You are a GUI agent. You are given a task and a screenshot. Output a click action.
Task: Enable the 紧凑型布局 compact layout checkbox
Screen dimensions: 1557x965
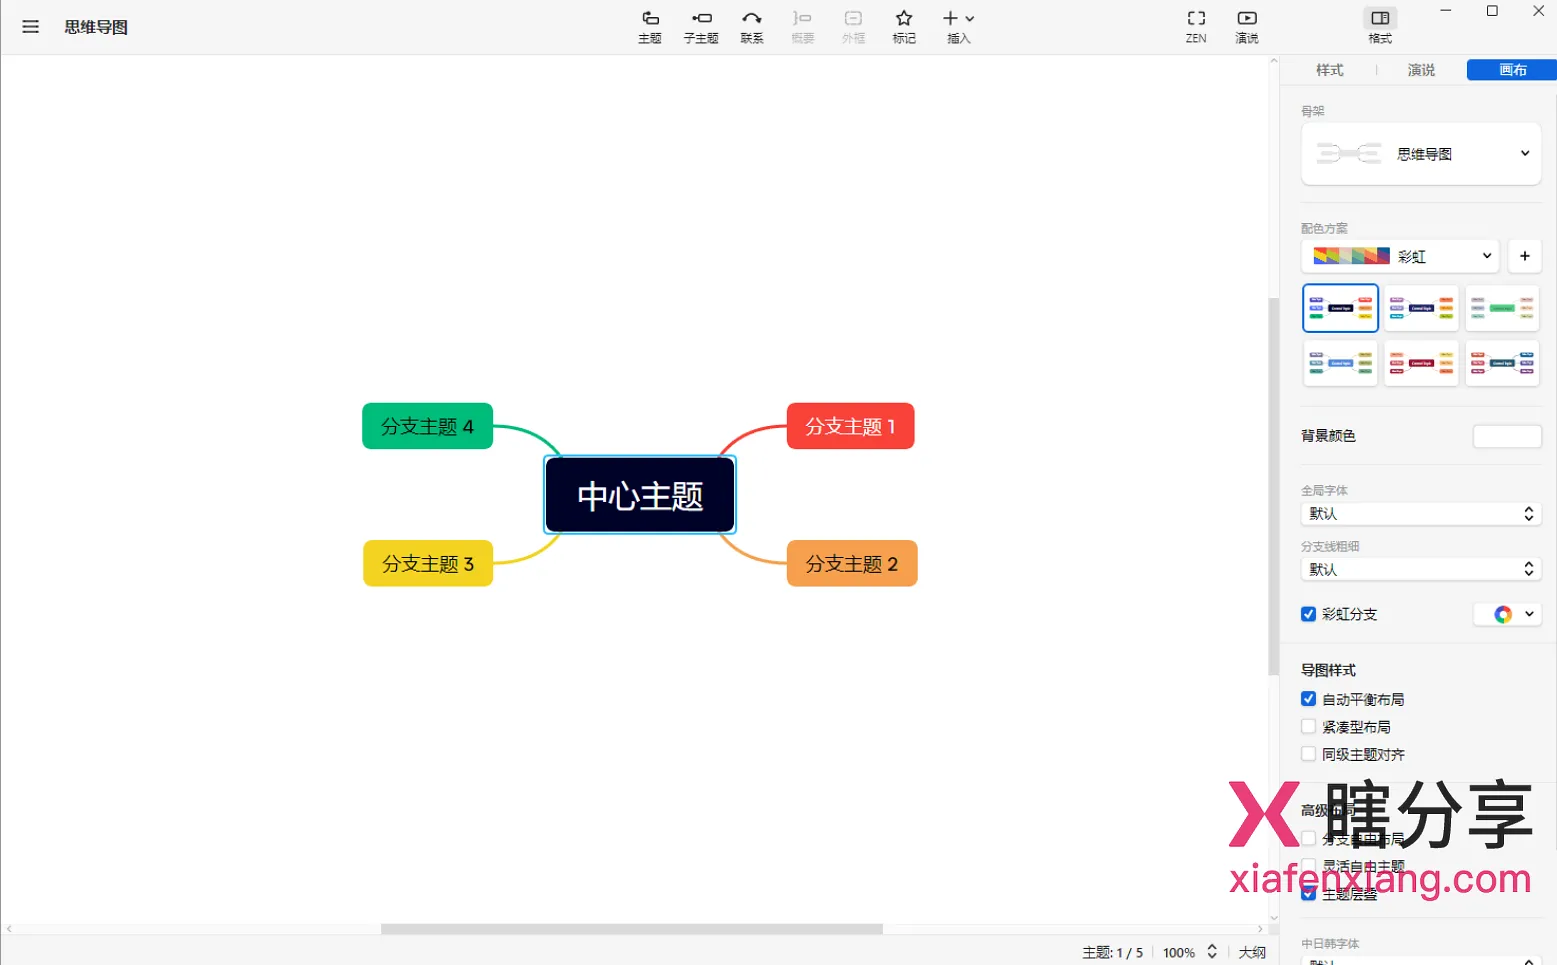pyautogui.click(x=1308, y=726)
